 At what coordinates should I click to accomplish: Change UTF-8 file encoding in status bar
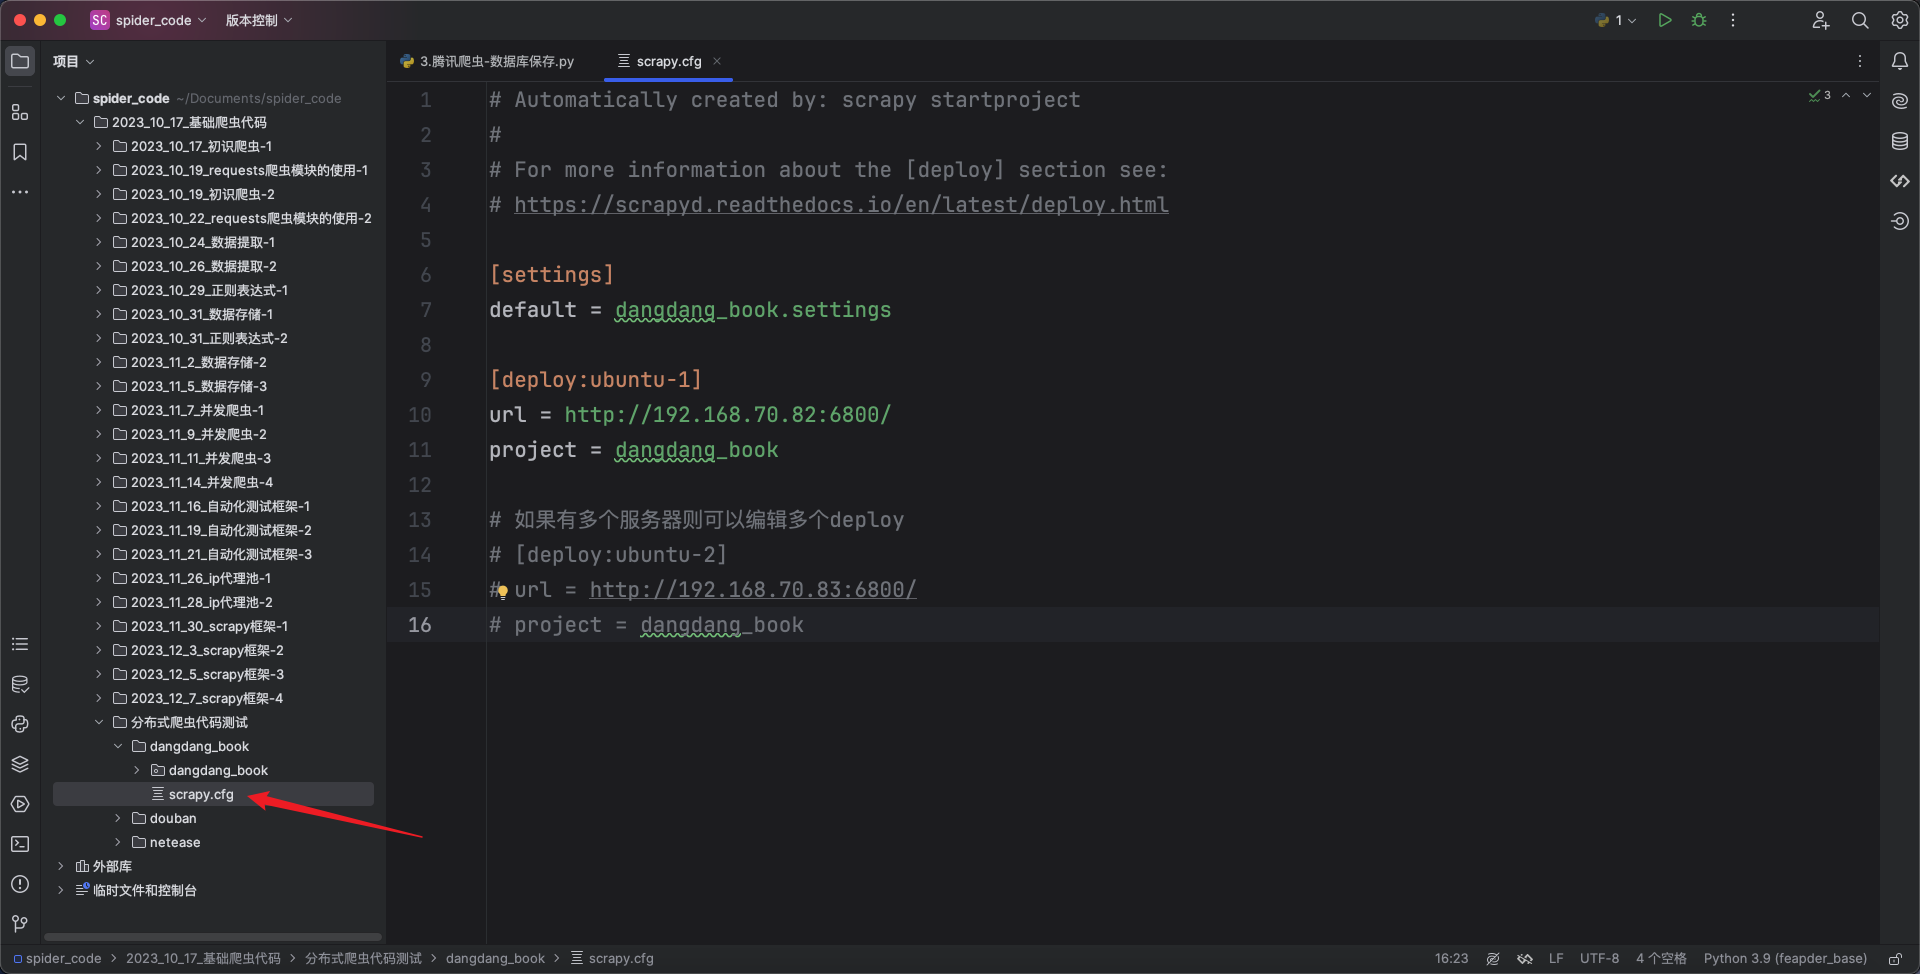(1599, 958)
